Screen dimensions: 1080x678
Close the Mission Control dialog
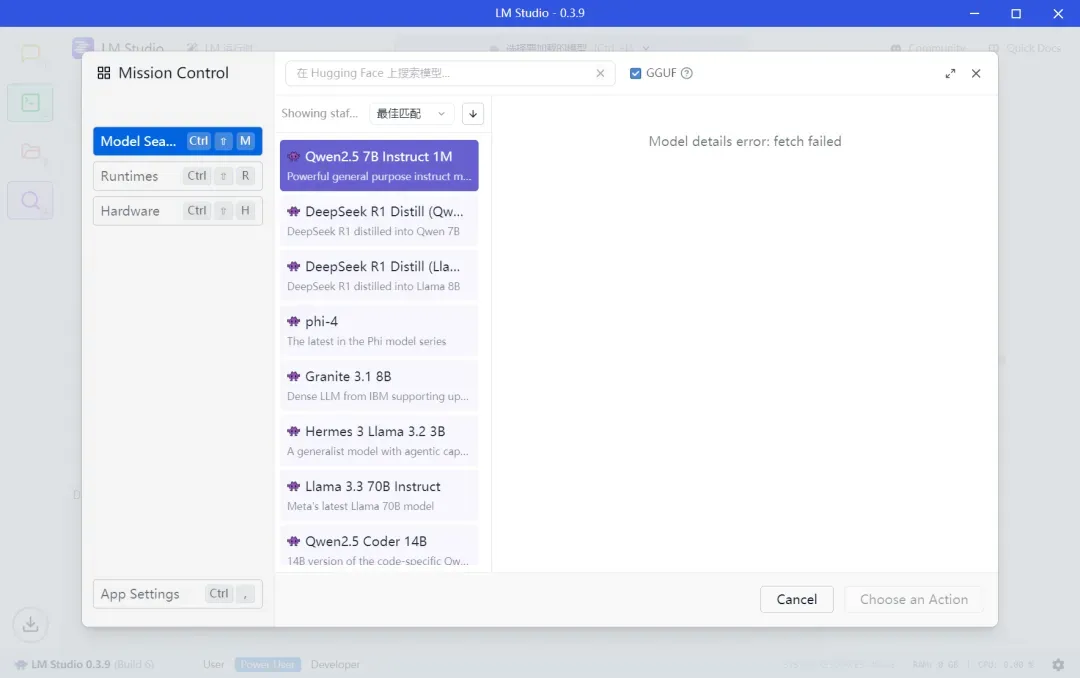point(976,73)
